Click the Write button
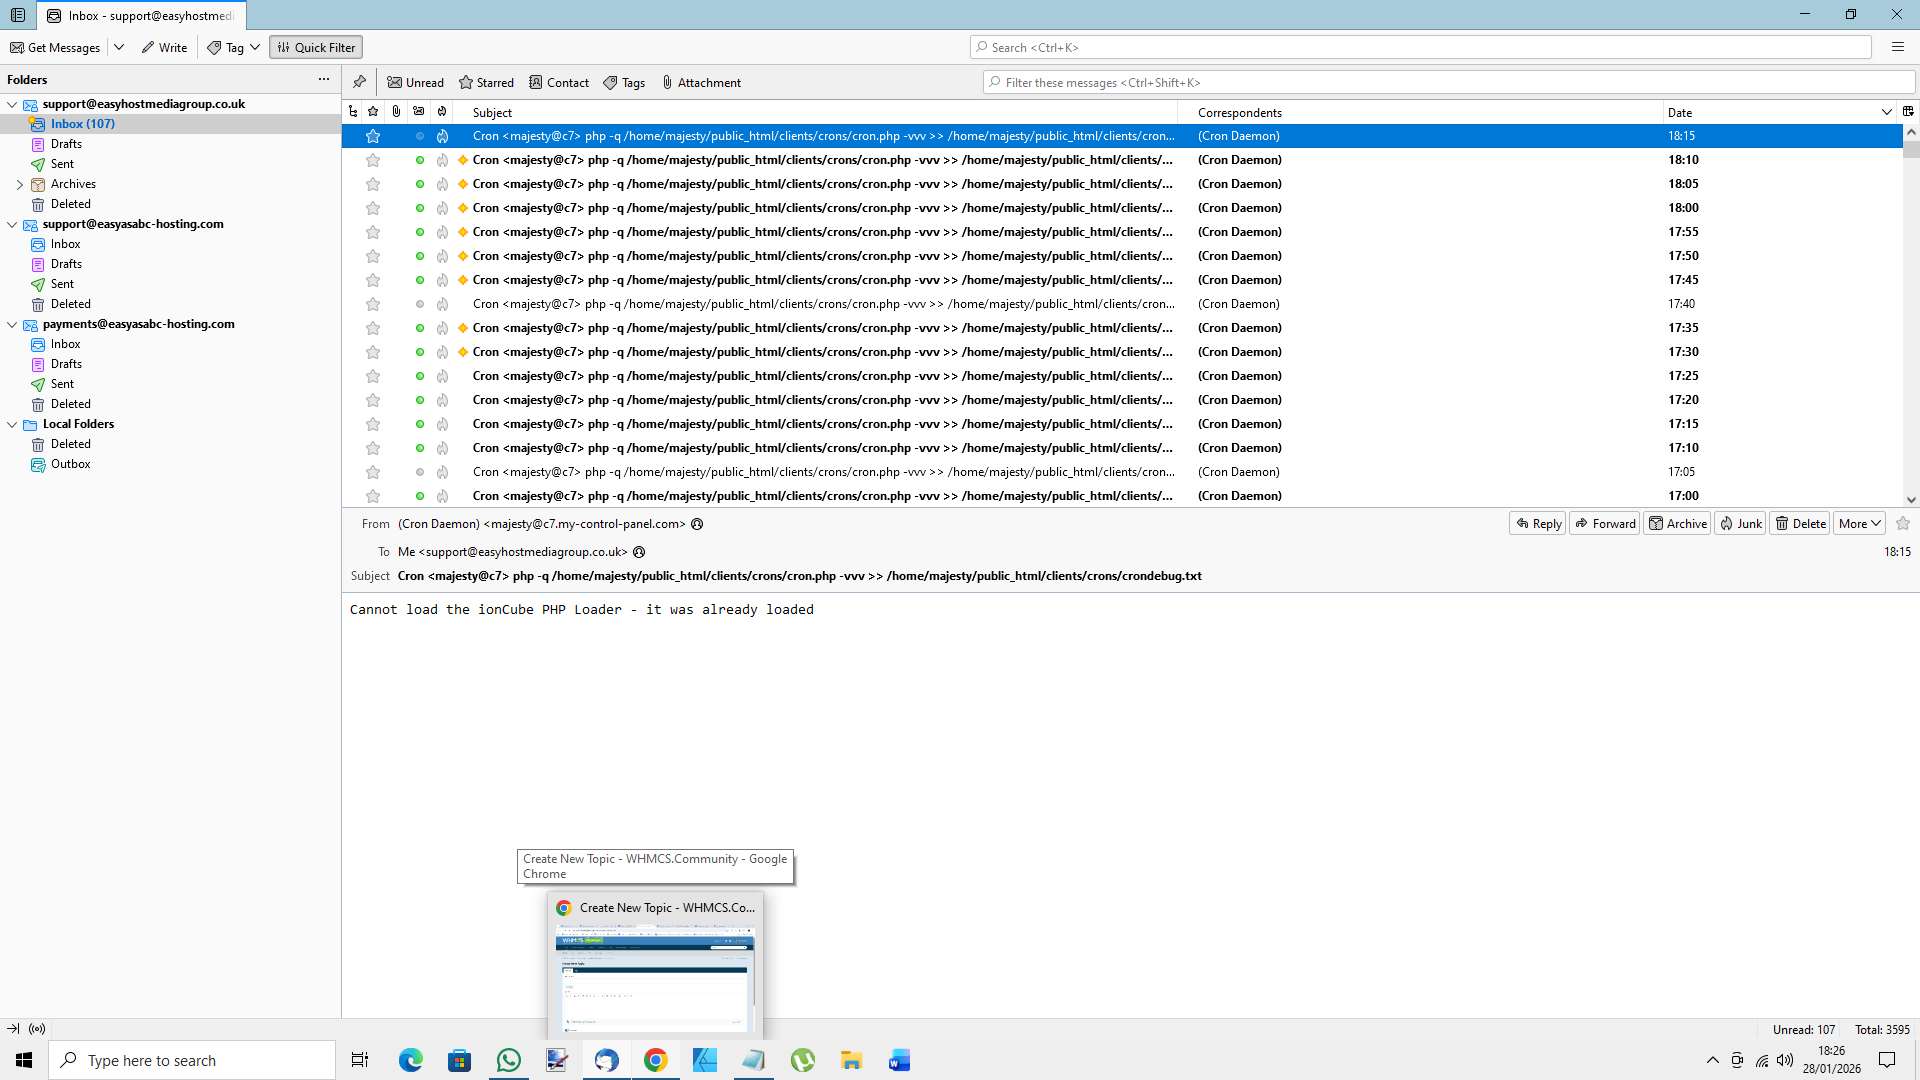1920x1080 pixels. point(164,47)
